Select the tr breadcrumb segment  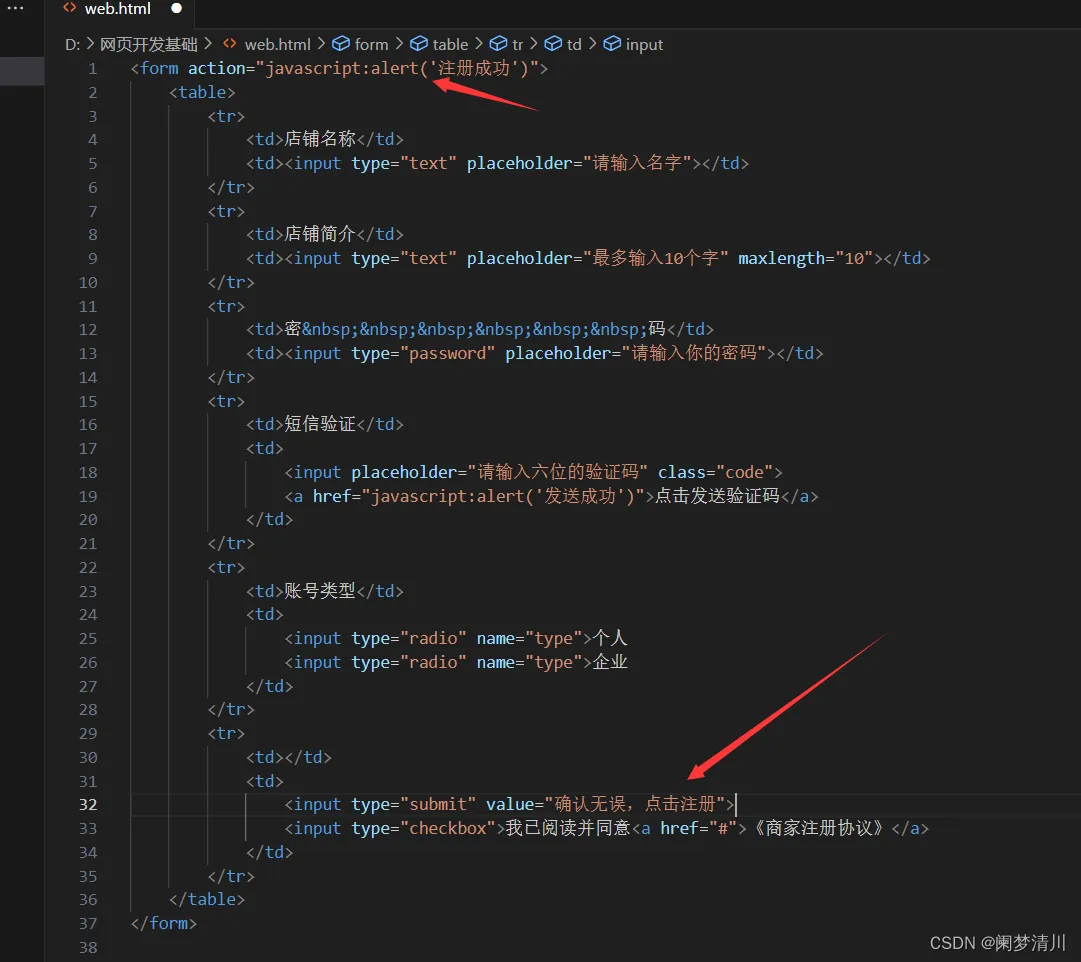click(x=518, y=45)
